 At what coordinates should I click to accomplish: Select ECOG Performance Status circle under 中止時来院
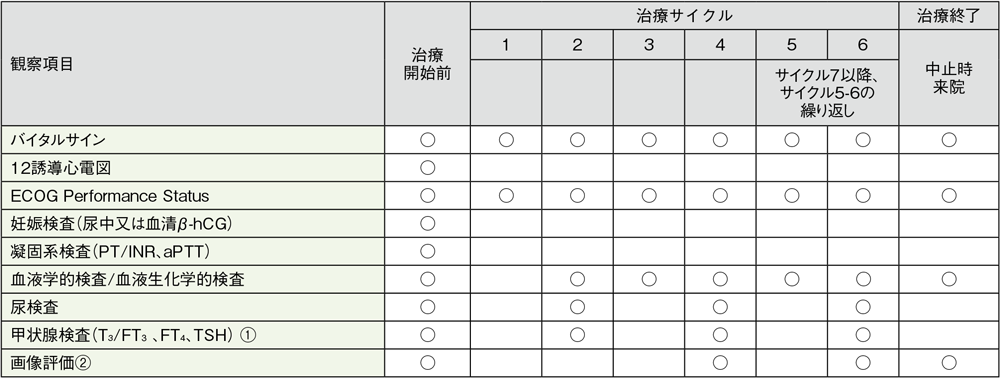(x=949, y=195)
